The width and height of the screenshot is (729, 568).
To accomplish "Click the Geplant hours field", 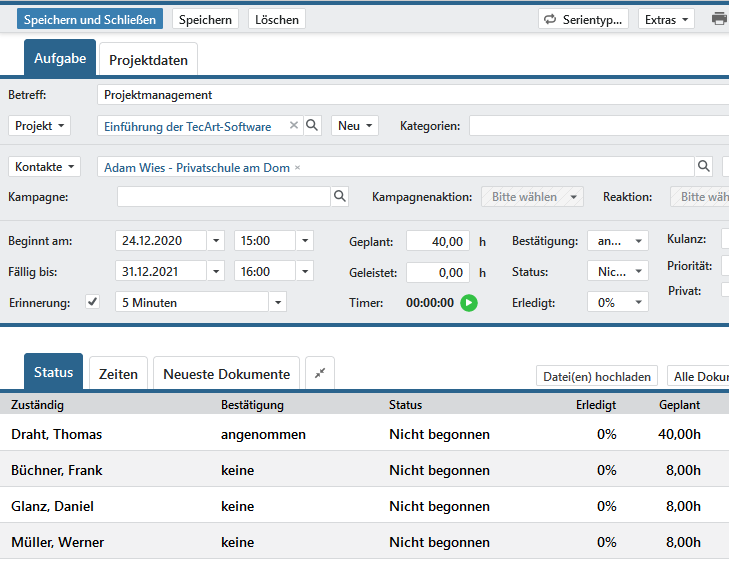I will tap(437, 241).
